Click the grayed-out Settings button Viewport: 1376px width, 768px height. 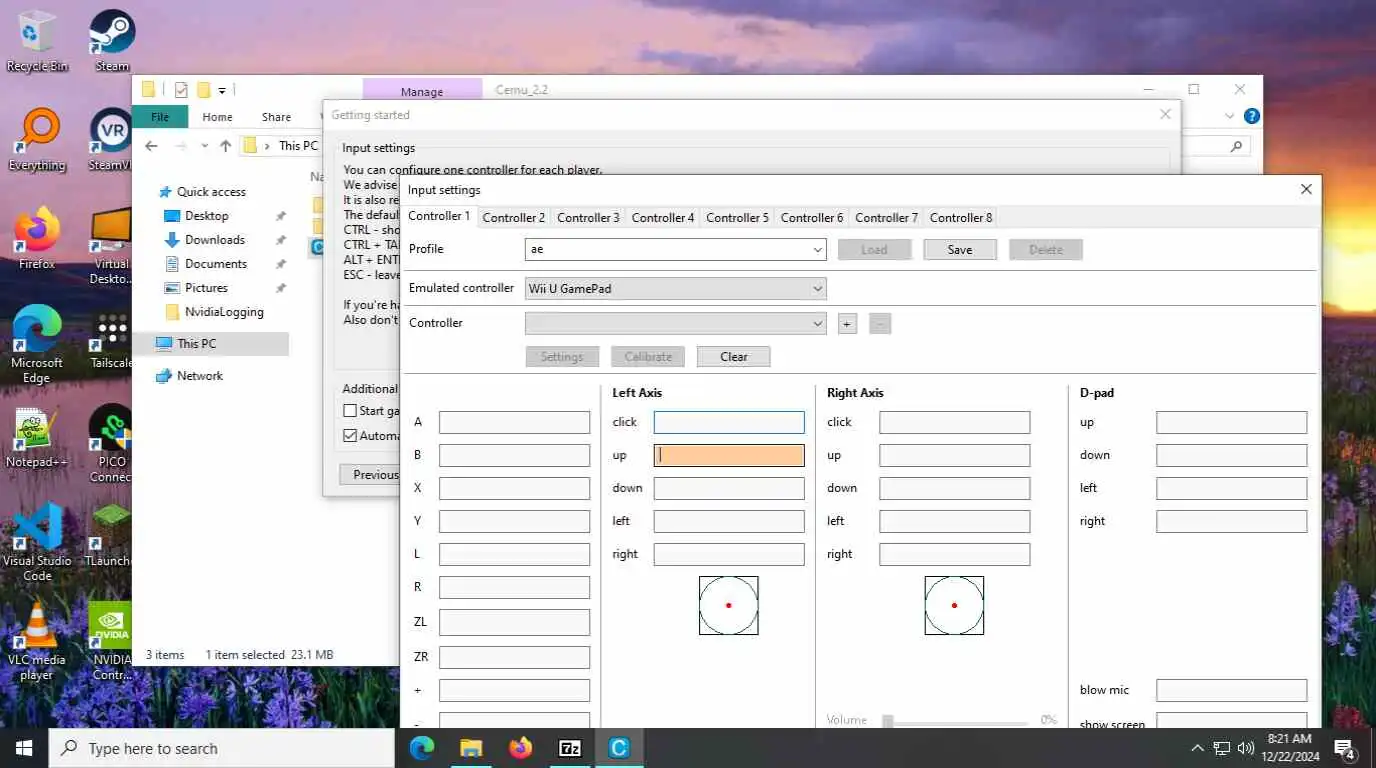click(x=562, y=356)
